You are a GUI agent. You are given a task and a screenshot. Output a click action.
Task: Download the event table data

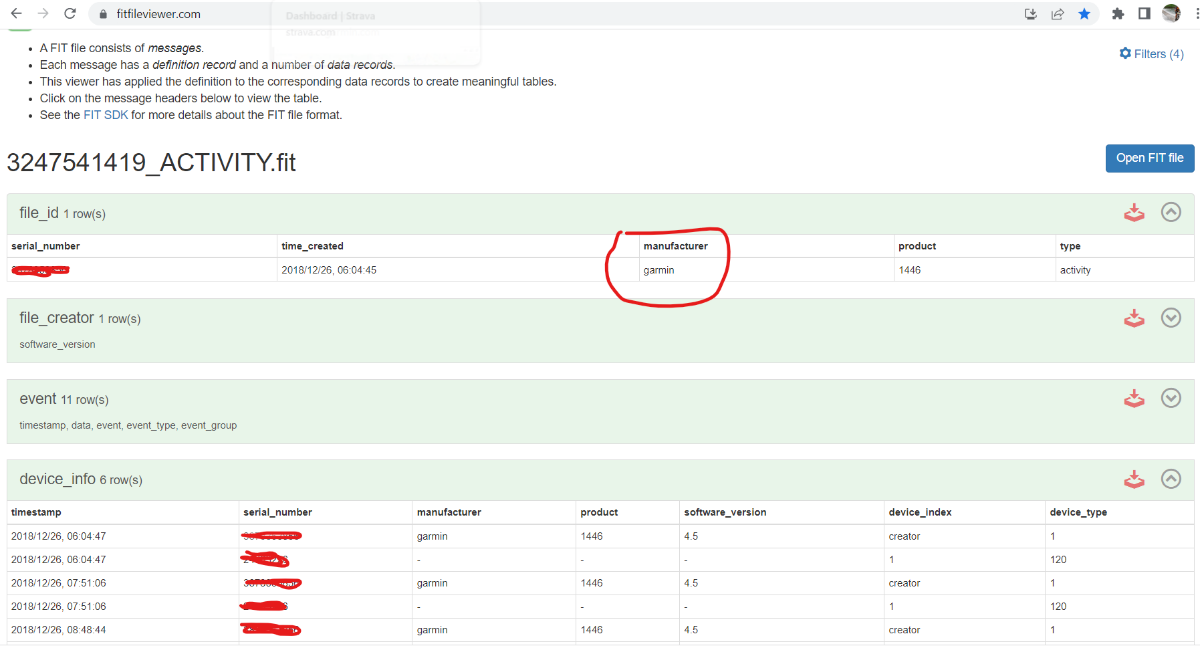click(x=1134, y=399)
